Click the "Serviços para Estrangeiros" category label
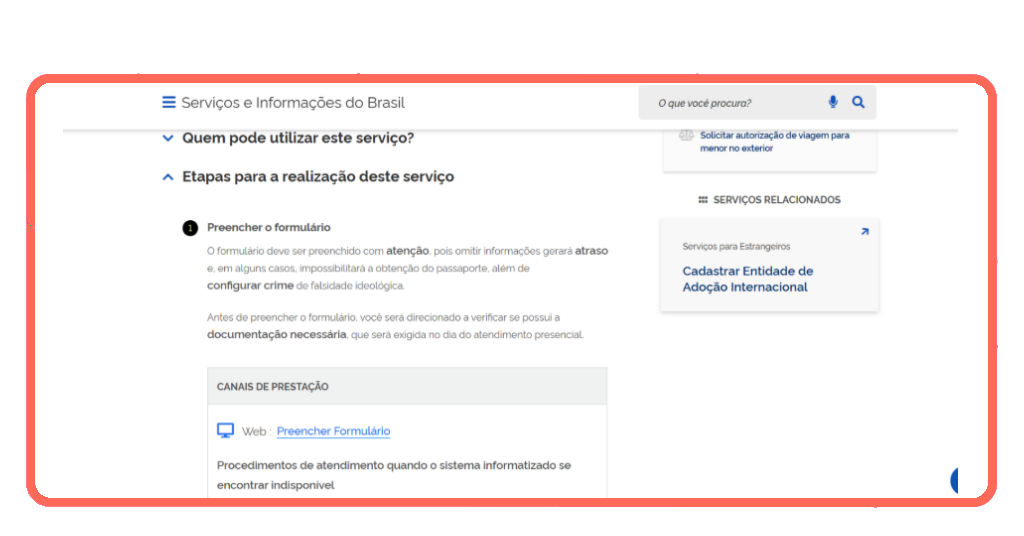Image resolution: width=1024 pixels, height=536 pixels. (x=736, y=246)
